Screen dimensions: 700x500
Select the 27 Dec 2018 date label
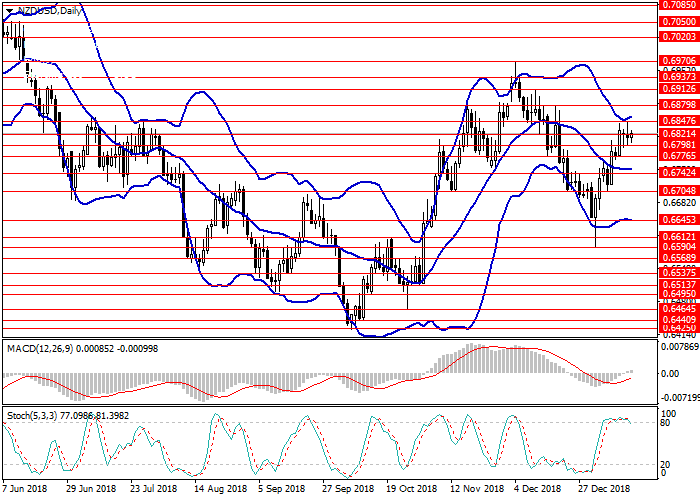tap(603, 490)
